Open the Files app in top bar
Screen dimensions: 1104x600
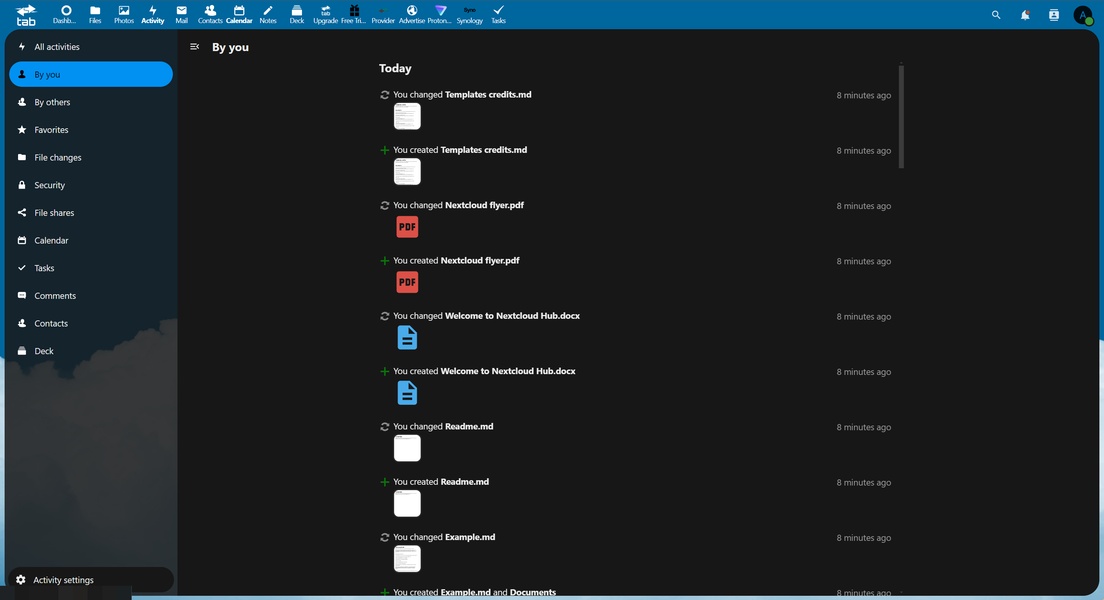pos(95,14)
